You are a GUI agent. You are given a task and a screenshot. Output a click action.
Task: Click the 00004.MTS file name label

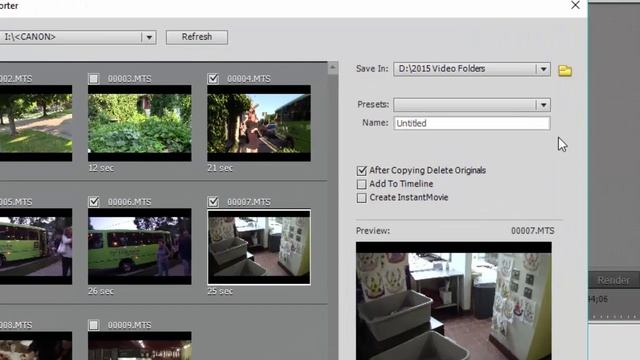[249, 79]
